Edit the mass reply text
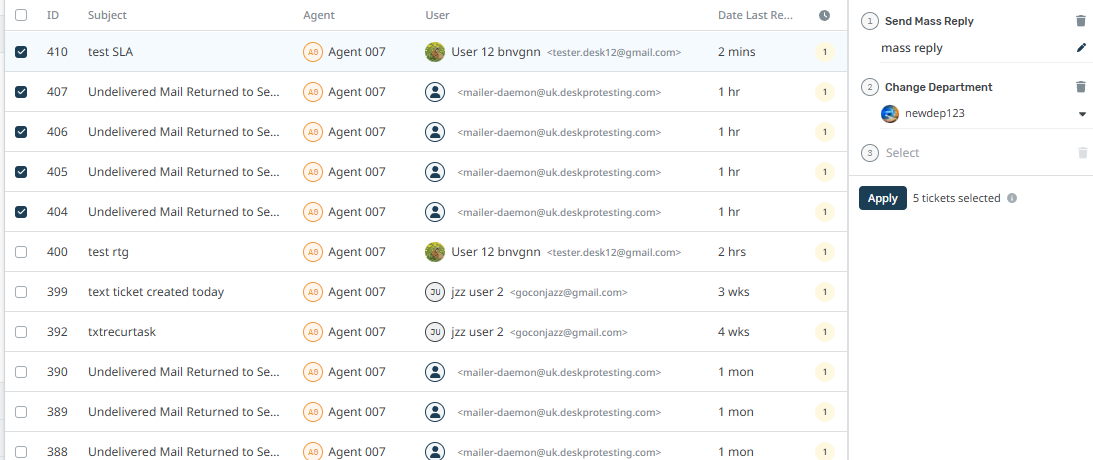 pos(1080,48)
